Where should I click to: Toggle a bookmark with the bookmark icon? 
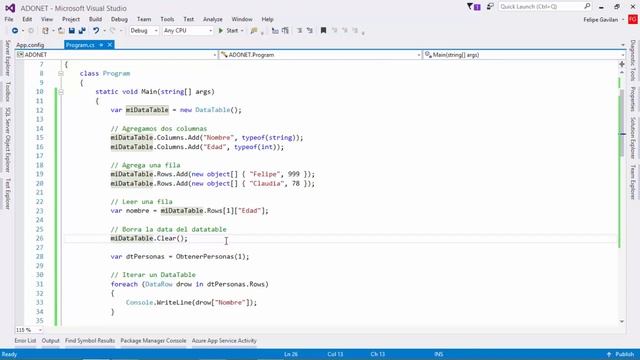323,31
